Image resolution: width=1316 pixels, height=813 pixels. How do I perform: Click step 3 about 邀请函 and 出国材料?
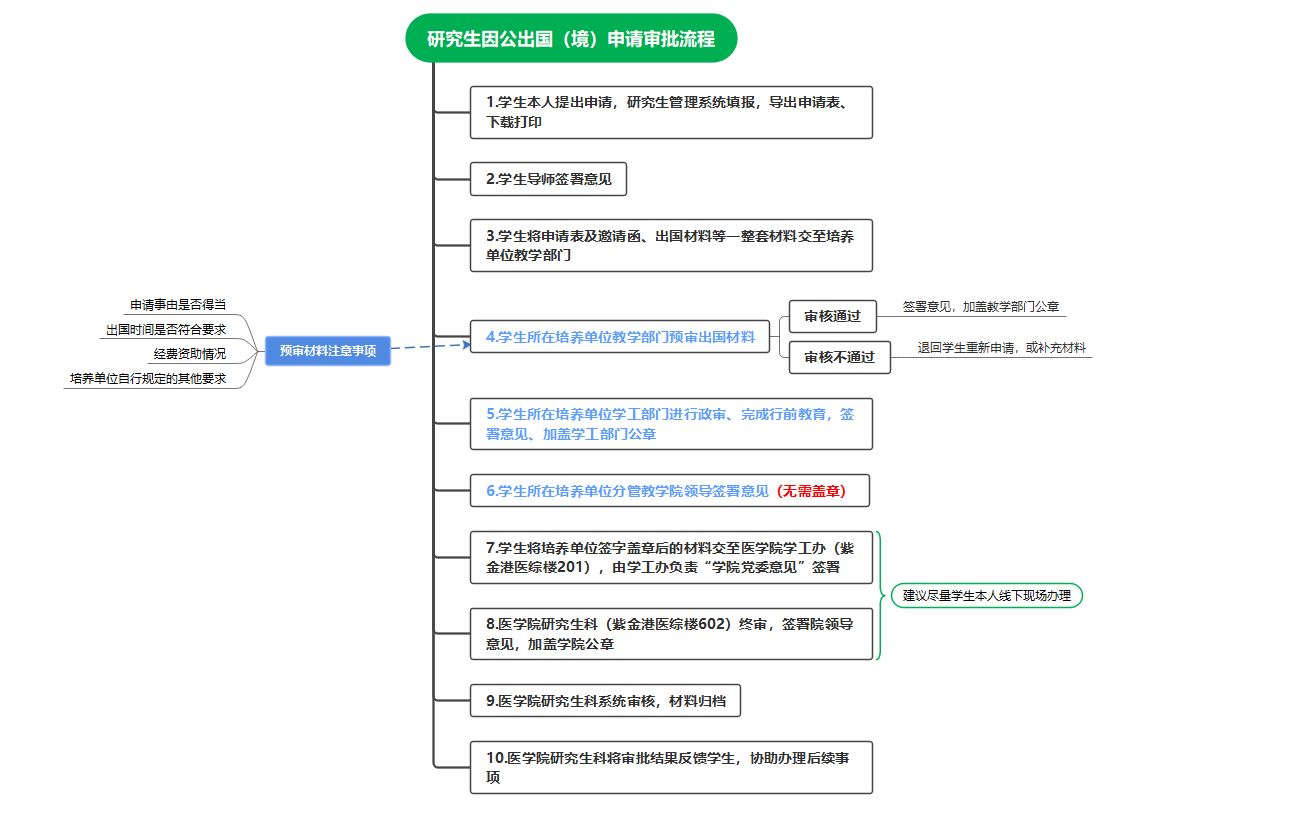pos(671,245)
